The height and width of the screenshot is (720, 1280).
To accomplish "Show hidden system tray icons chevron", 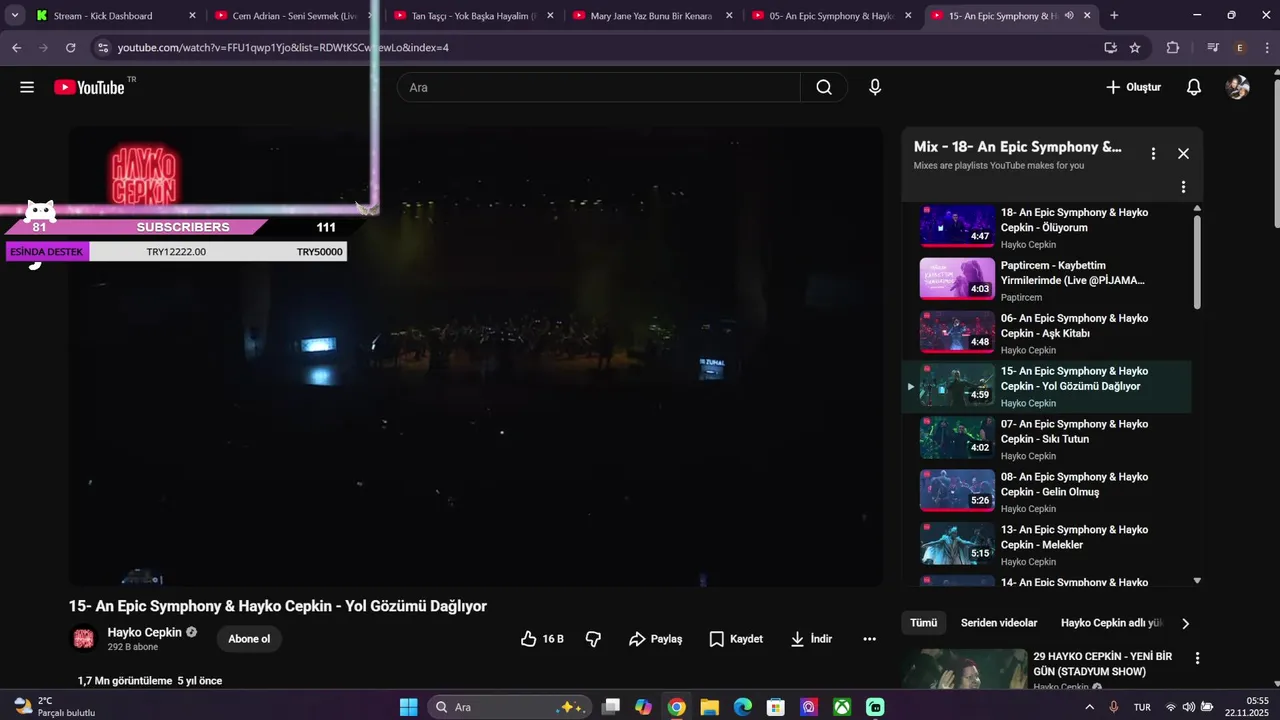I will tap(1090, 707).
